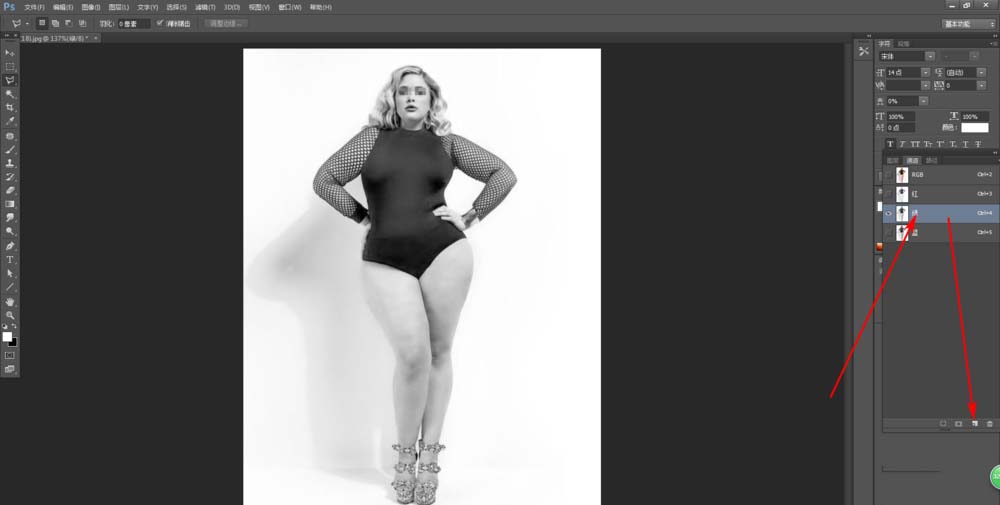Image resolution: width=1000 pixels, height=505 pixels.
Task: Open the leading (自动) dropdown
Action: click(982, 73)
